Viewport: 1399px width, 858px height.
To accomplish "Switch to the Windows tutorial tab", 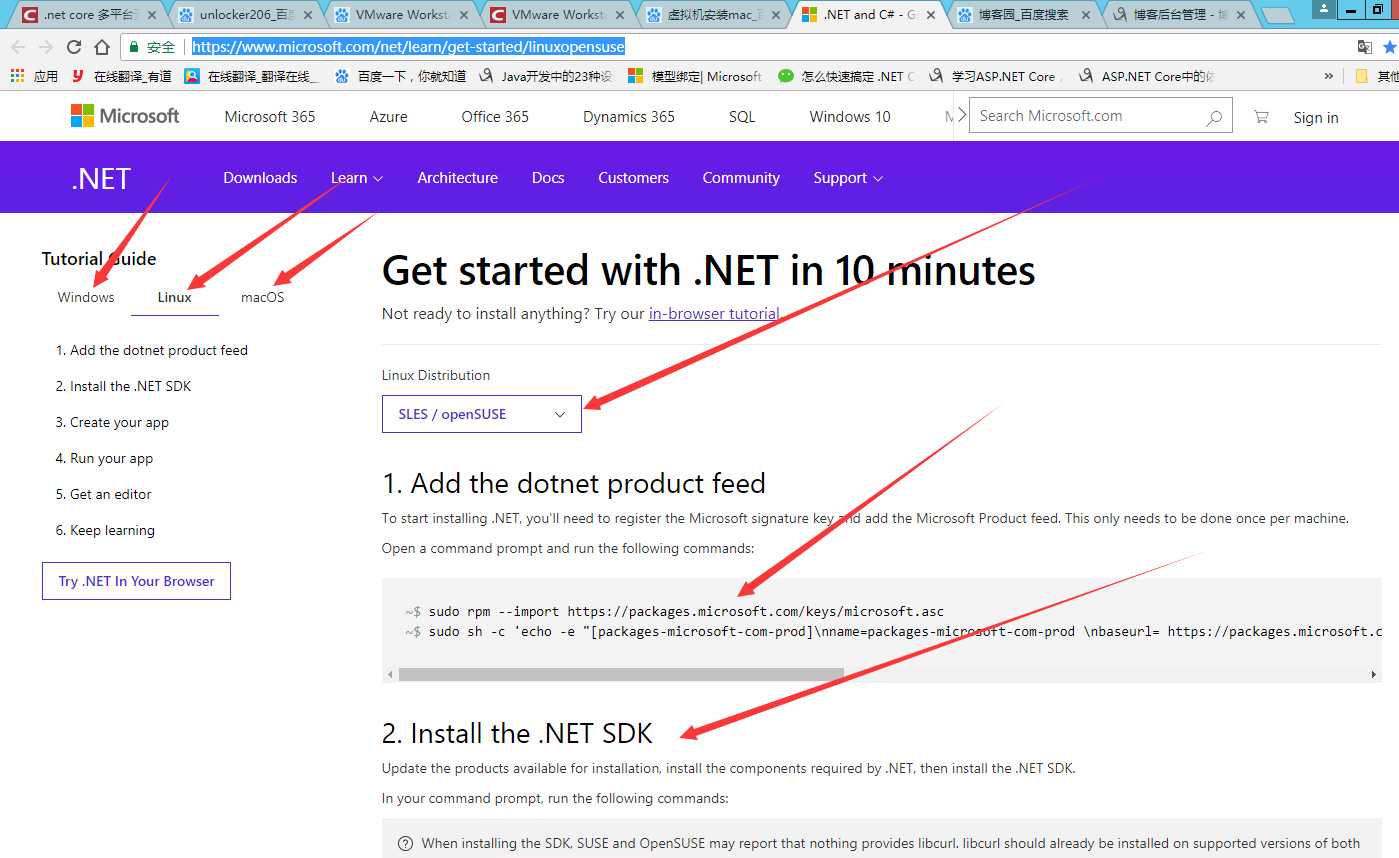I will pos(86,297).
